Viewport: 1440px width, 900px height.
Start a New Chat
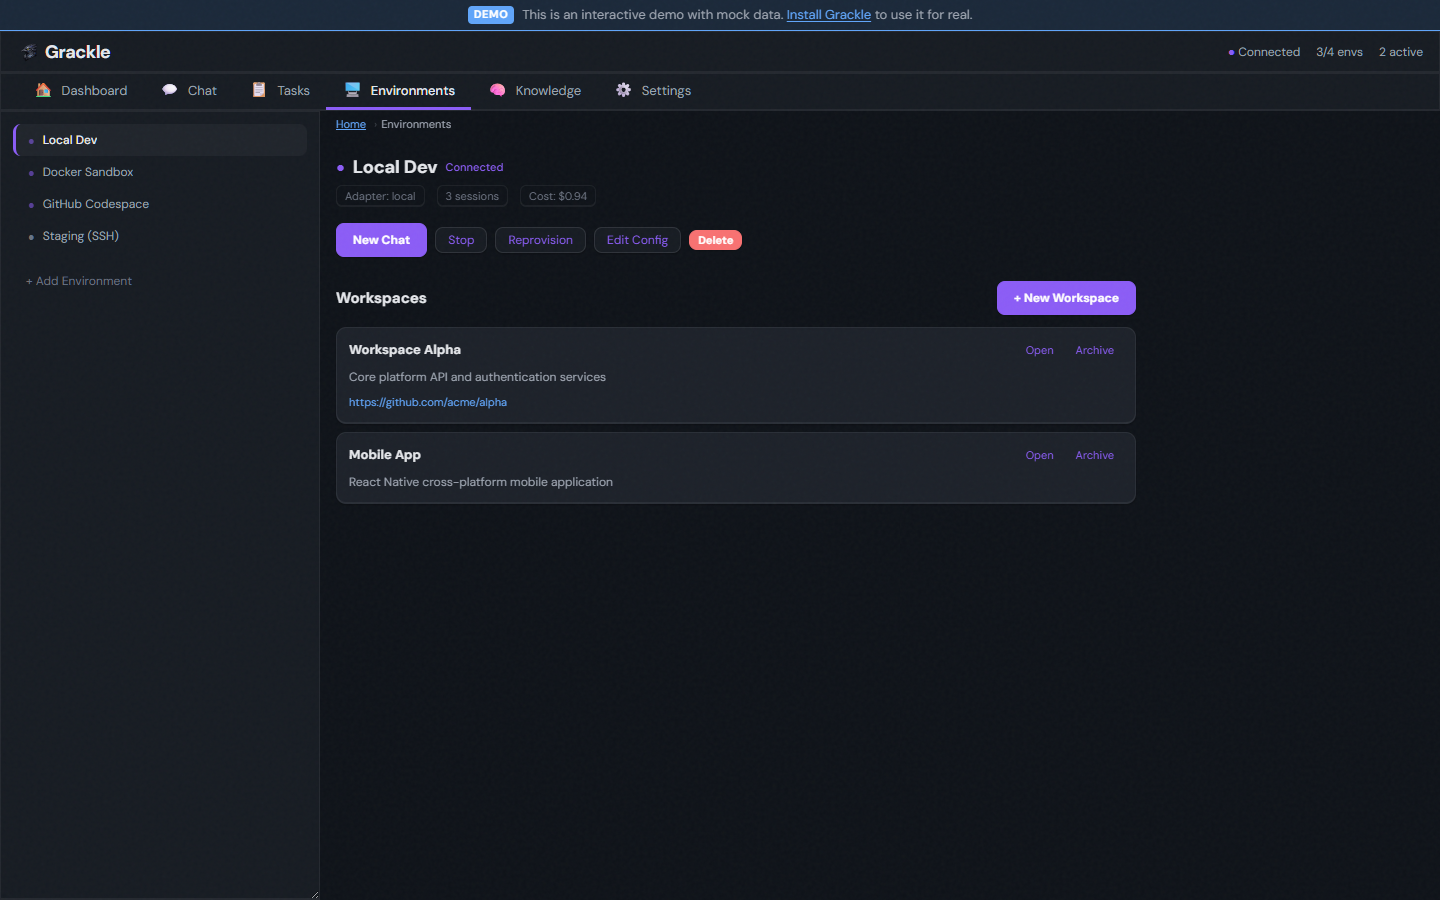coord(381,240)
